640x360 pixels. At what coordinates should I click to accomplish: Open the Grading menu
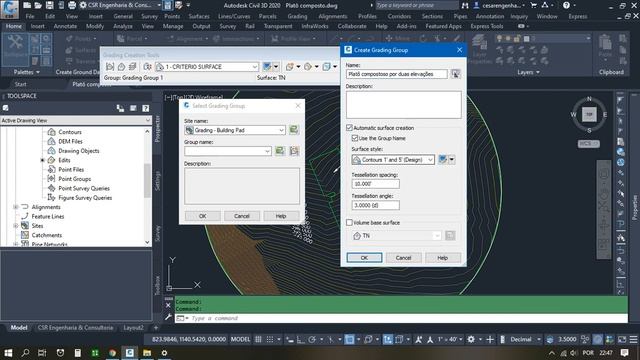297,16
